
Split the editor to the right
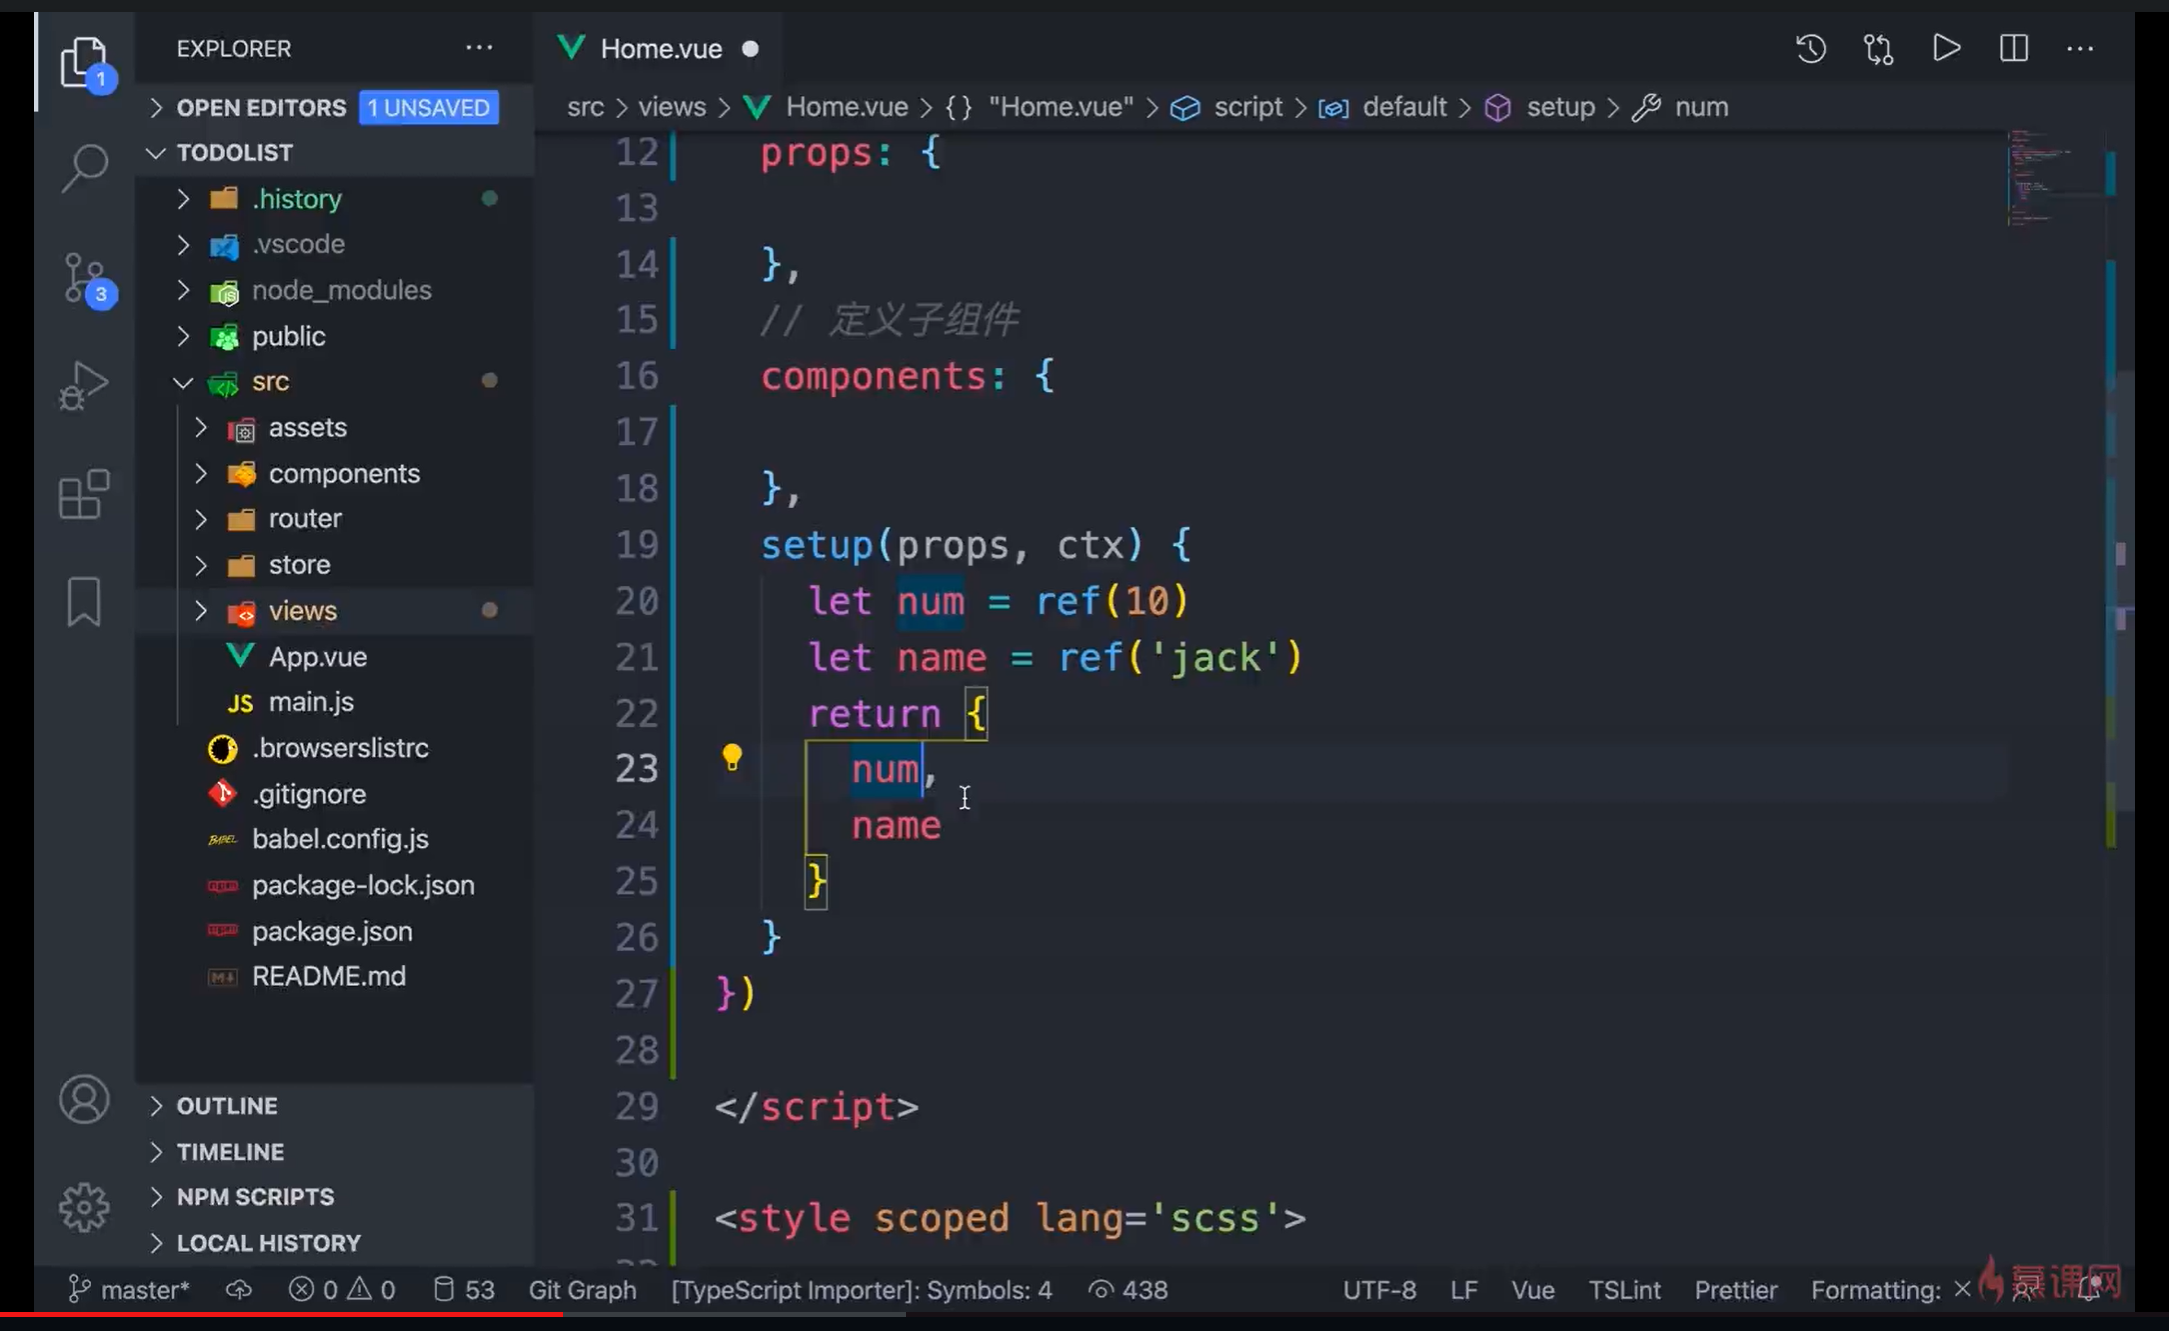click(2013, 49)
